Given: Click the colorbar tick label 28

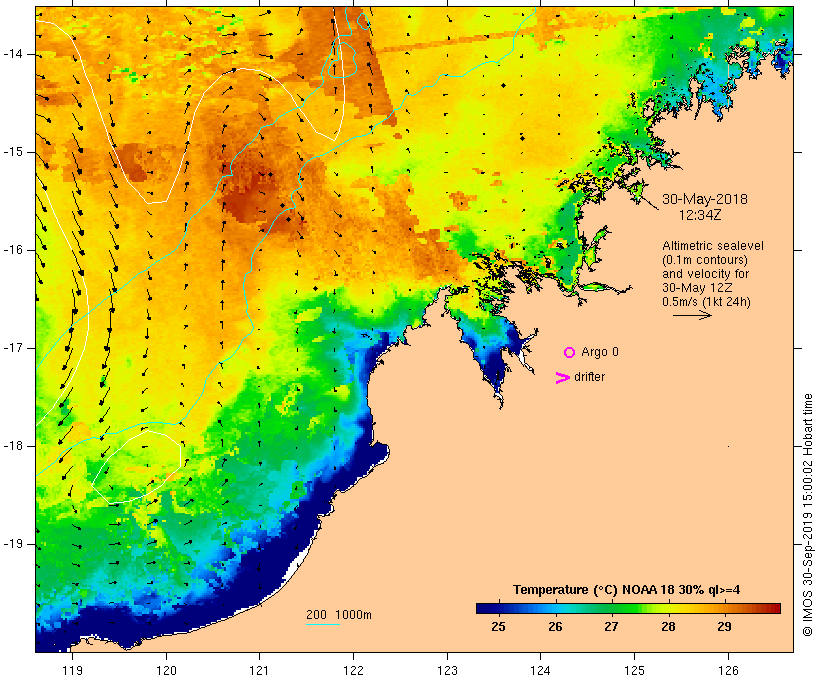Looking at the screenshot, I should click(x=668, y=626).
